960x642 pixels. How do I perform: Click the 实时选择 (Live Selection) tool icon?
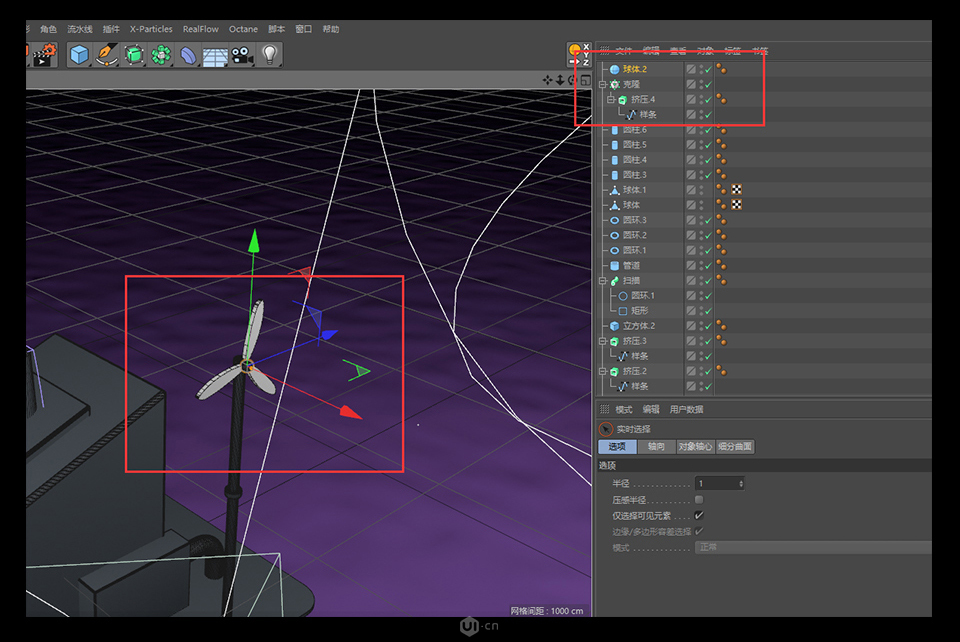[x=604, y=428]
